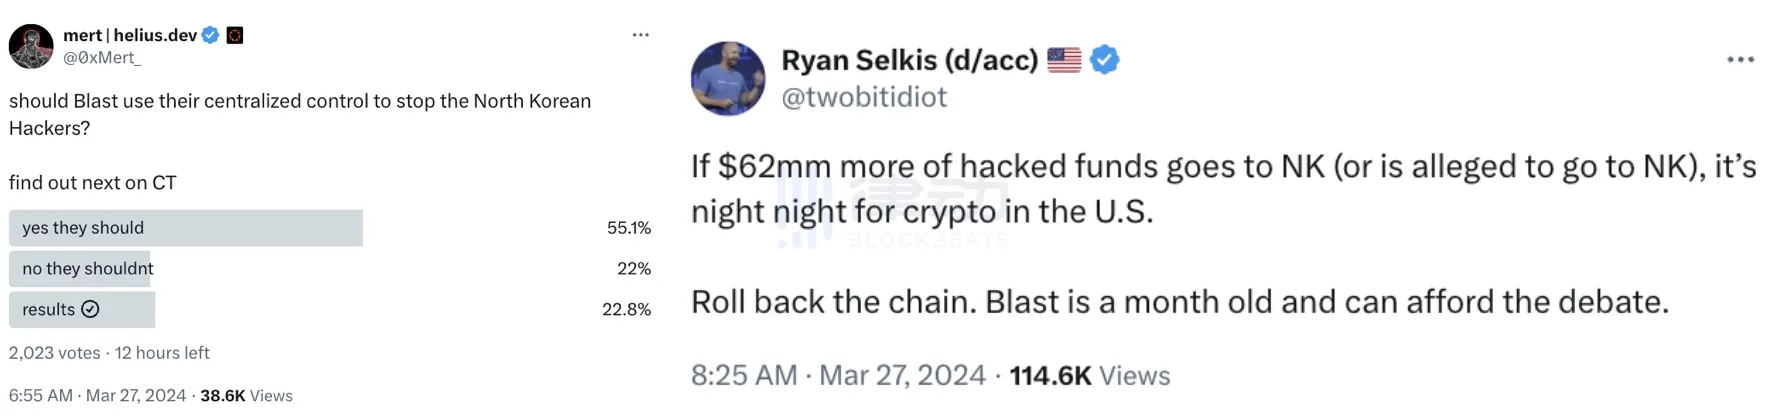Click the US flag emoji next to Ryan Selkis
1786x416 pixels.
[x=1064, y=60]
